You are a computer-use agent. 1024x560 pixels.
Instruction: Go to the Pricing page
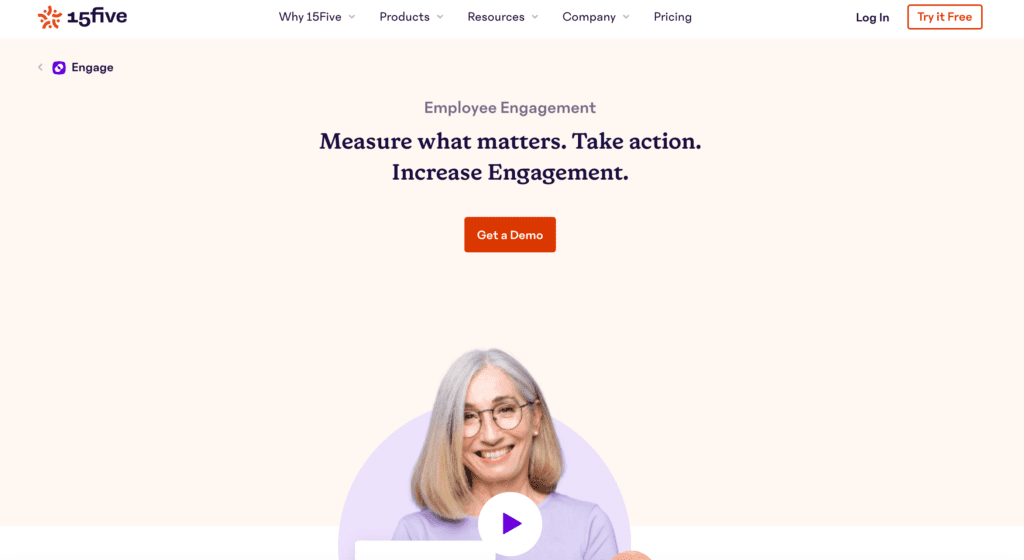[673, 17]
